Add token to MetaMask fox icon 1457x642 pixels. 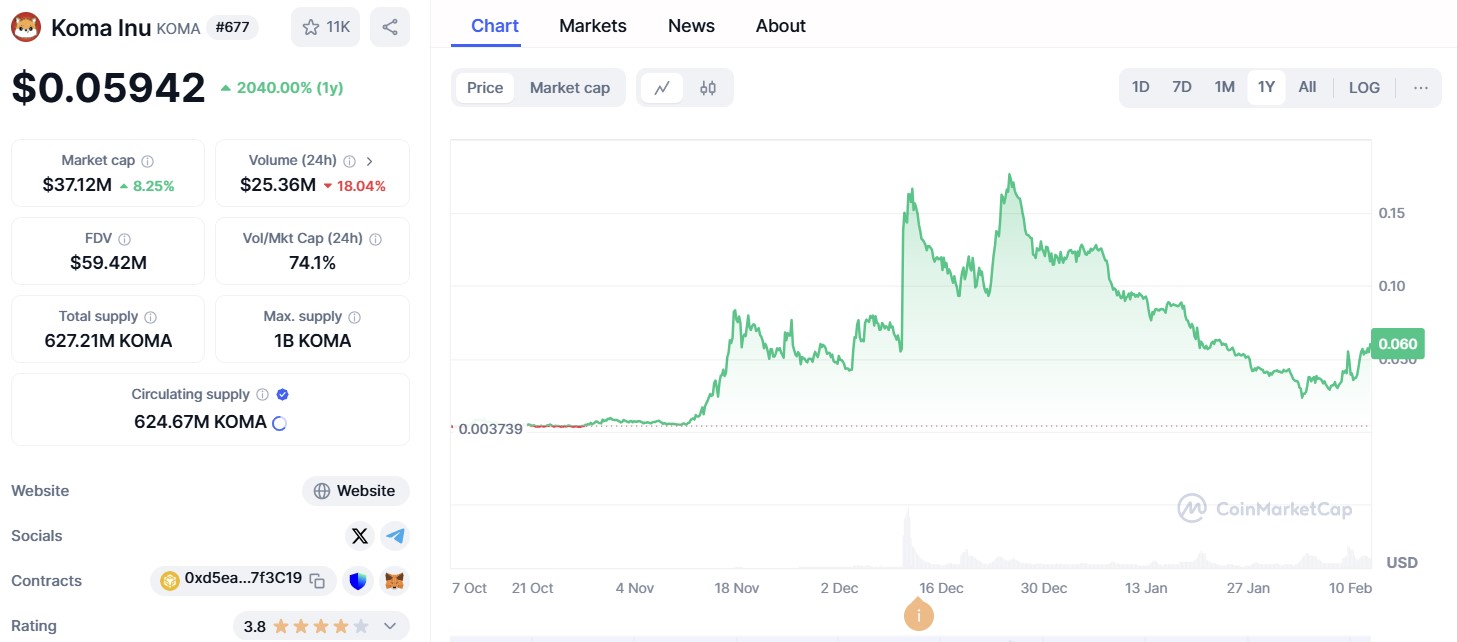click(396, 580)
